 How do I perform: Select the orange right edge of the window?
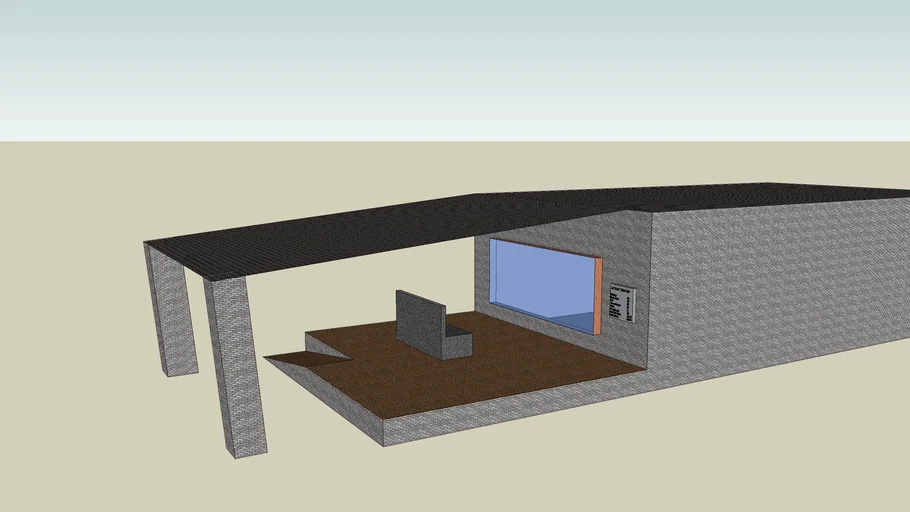(599, 296)
